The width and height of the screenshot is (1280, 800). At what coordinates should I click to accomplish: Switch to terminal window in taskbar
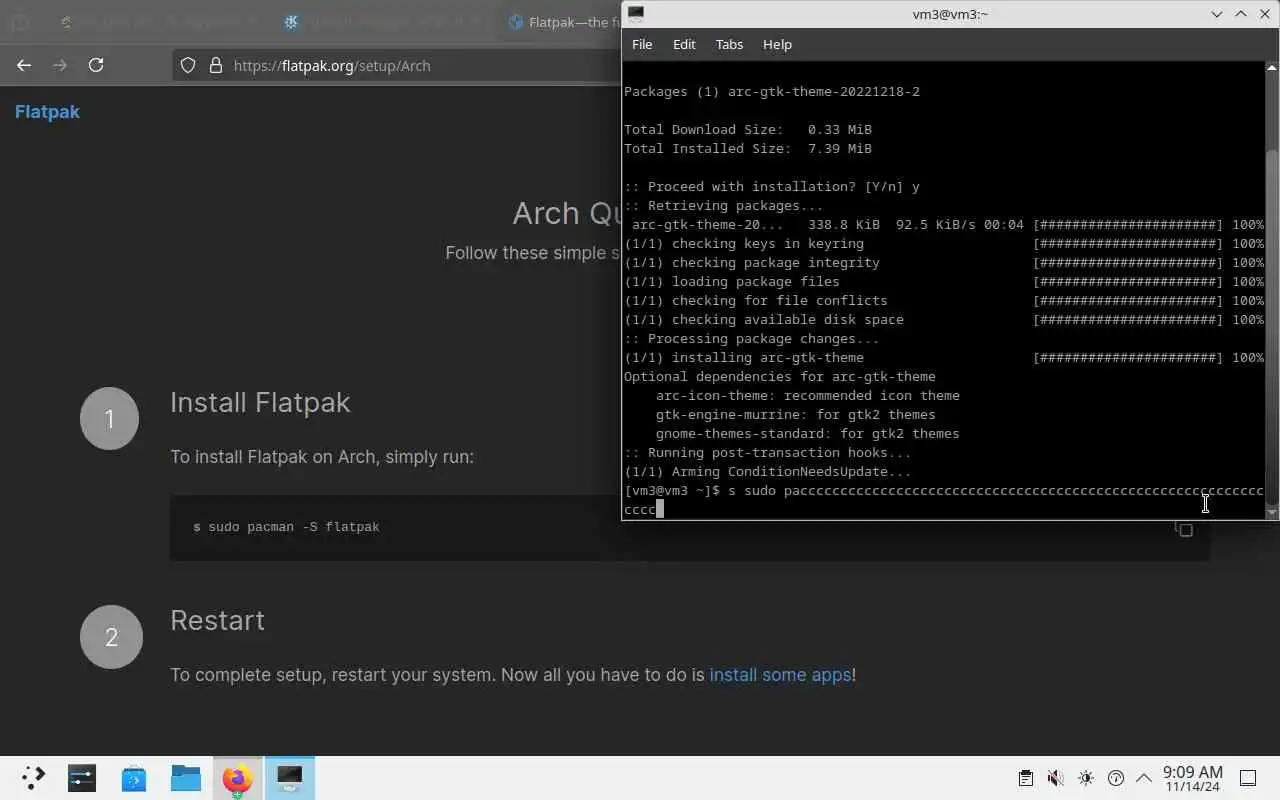point(290,778)
